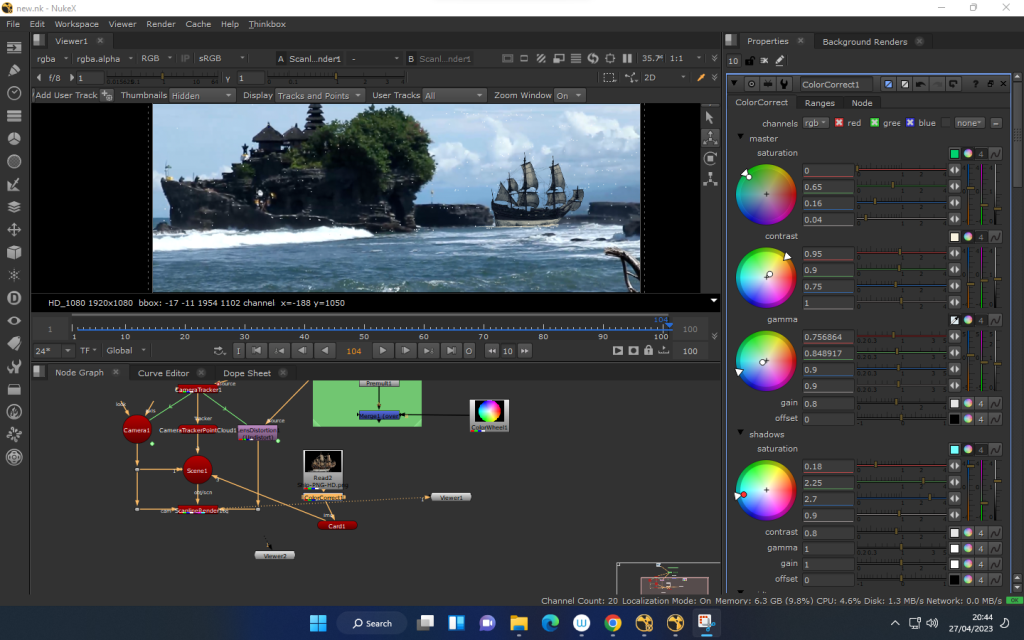Collapse the master section expander
1024x640 pixels.
coord(741,138)
